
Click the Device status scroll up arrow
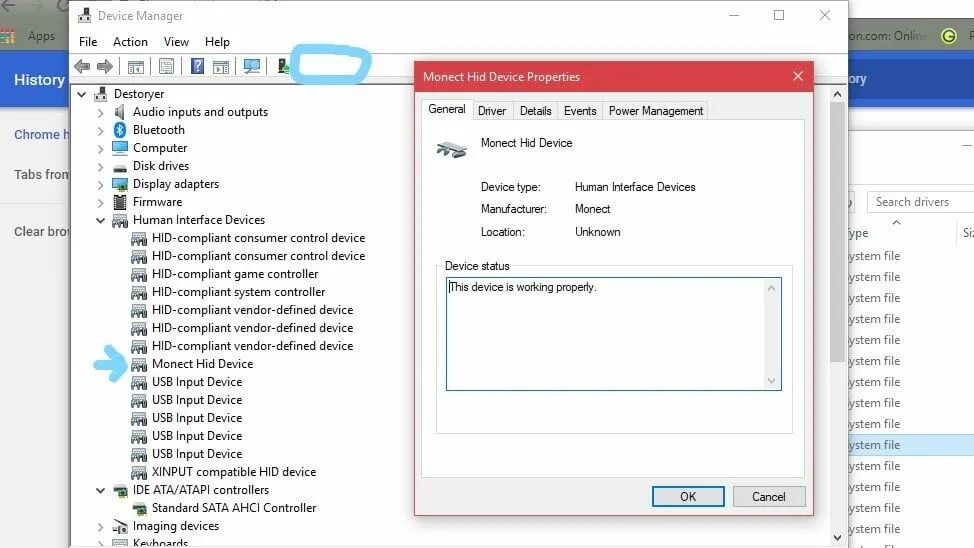click(771, 288)
